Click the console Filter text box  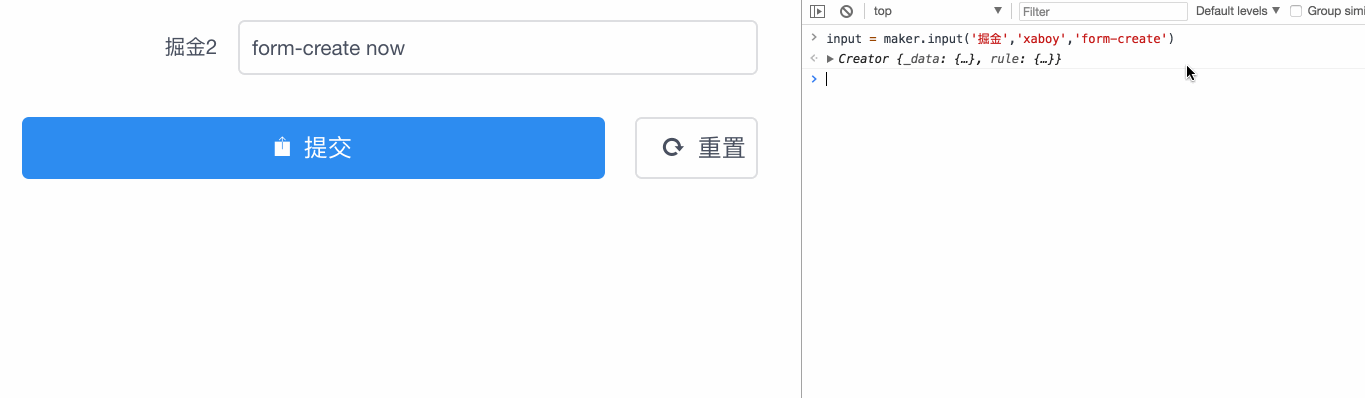[x=1103, y=12]
